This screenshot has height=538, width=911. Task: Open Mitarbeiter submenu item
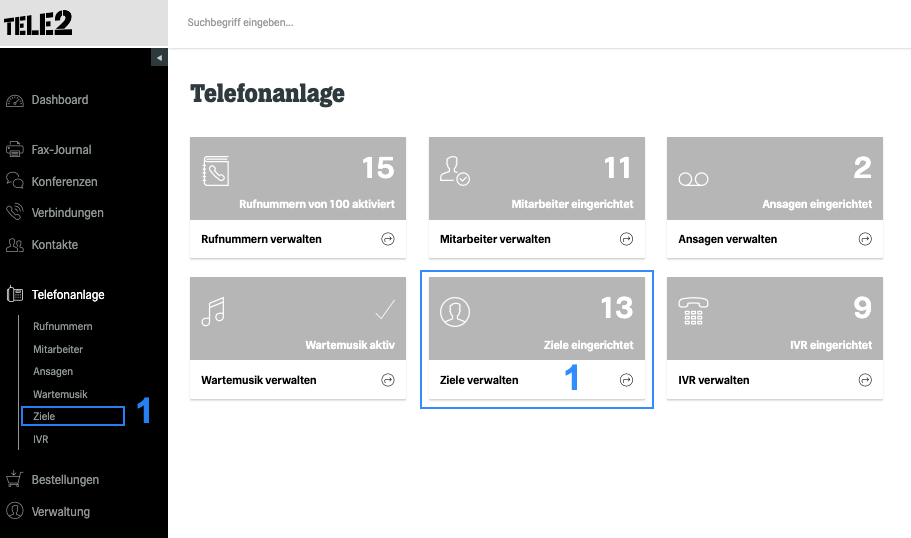[x=58, y=349]
